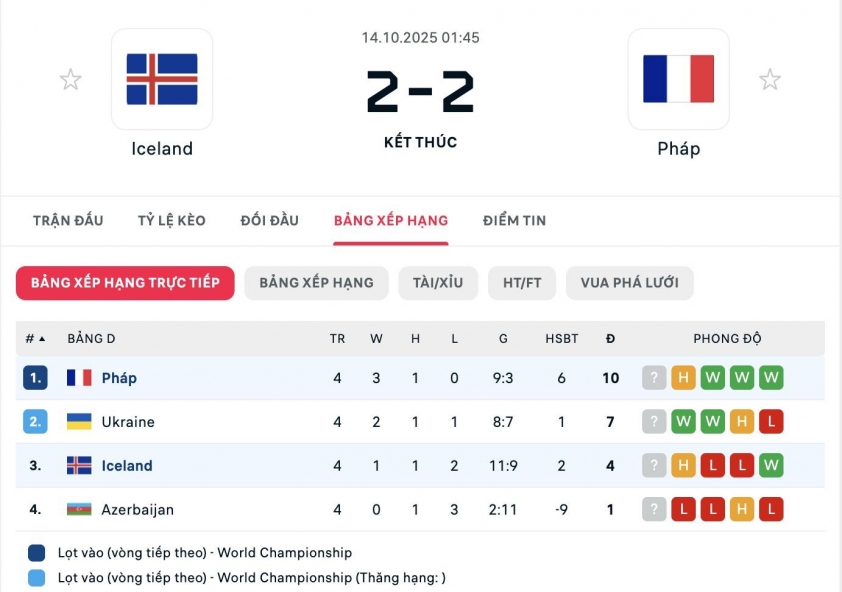842x592 pixels.
Task: Click Ukraine's red L form badge
Action: coord(771,422)
